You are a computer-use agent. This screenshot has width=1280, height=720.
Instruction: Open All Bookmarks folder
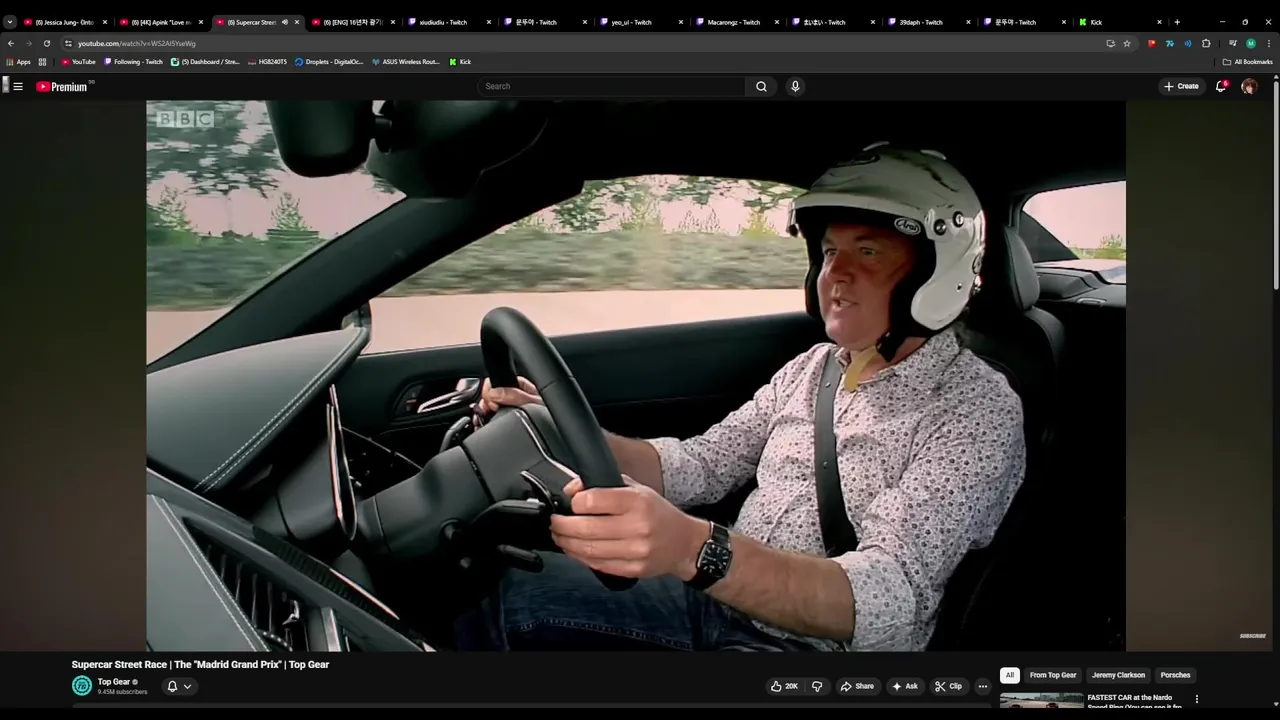1247,62
